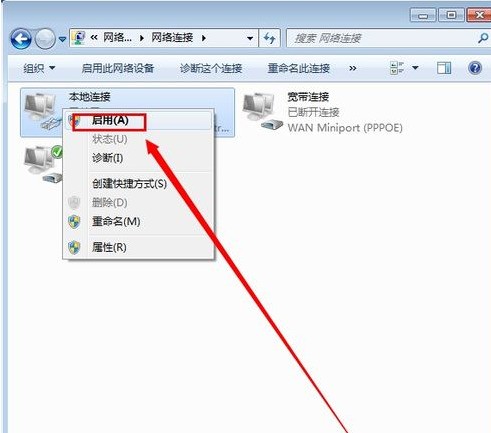The image size is (491, 433).
Task: Click the greyed Forward navigation button
Action: 45,39
